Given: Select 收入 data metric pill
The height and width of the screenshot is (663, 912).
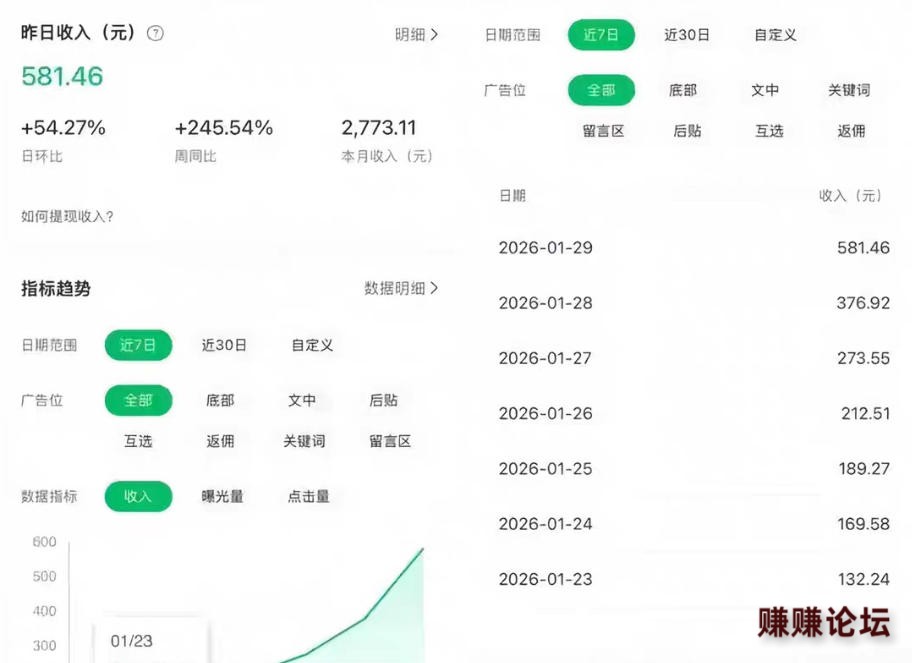Looking at the screenshot, I should (138, 496).
